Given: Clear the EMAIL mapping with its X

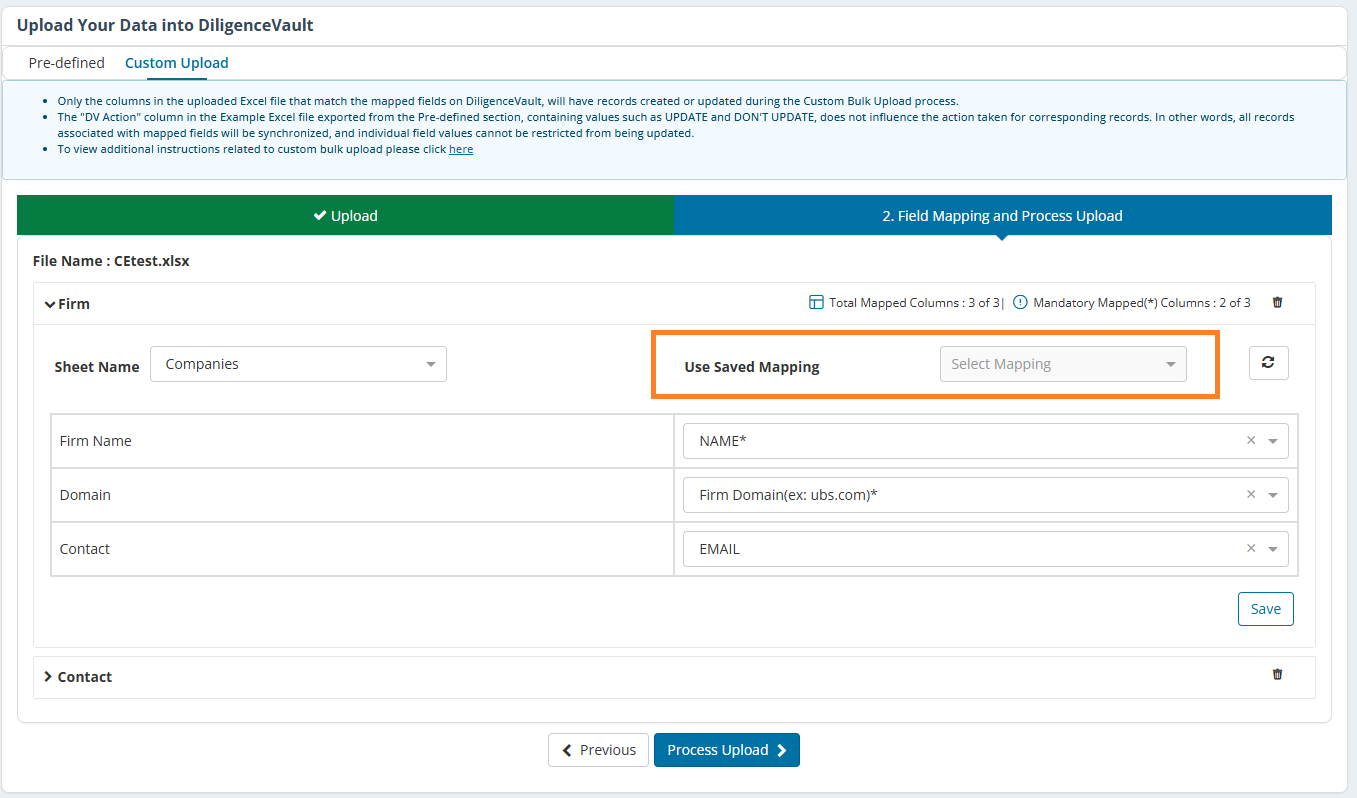Looking at the screenshot, I should (1251, 548).
